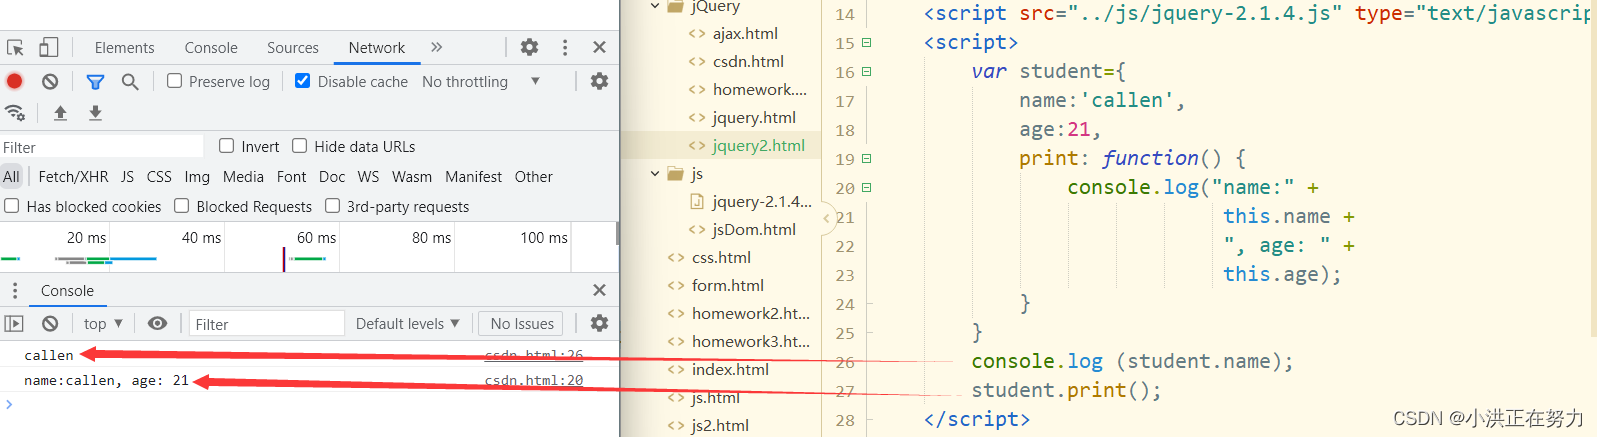The image size is (1597, 437).
Task: Enable Invert filter checkbox
Action: pos(226,146)
